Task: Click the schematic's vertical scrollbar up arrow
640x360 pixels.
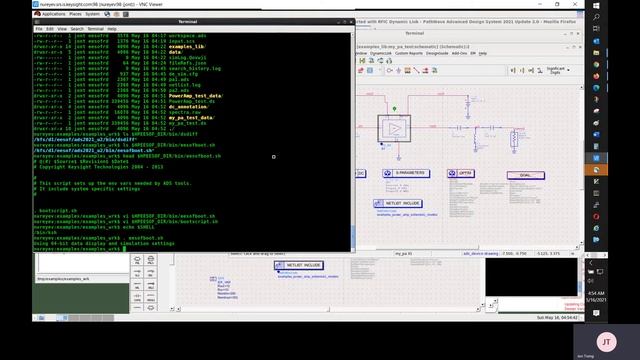Action: [581, 87]
